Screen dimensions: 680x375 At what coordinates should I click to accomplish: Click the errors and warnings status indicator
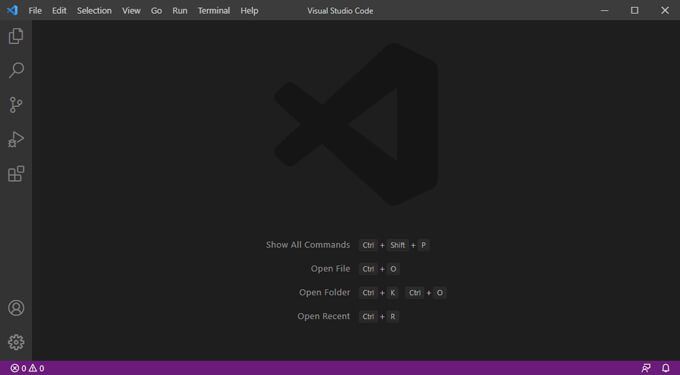[27, 368]
